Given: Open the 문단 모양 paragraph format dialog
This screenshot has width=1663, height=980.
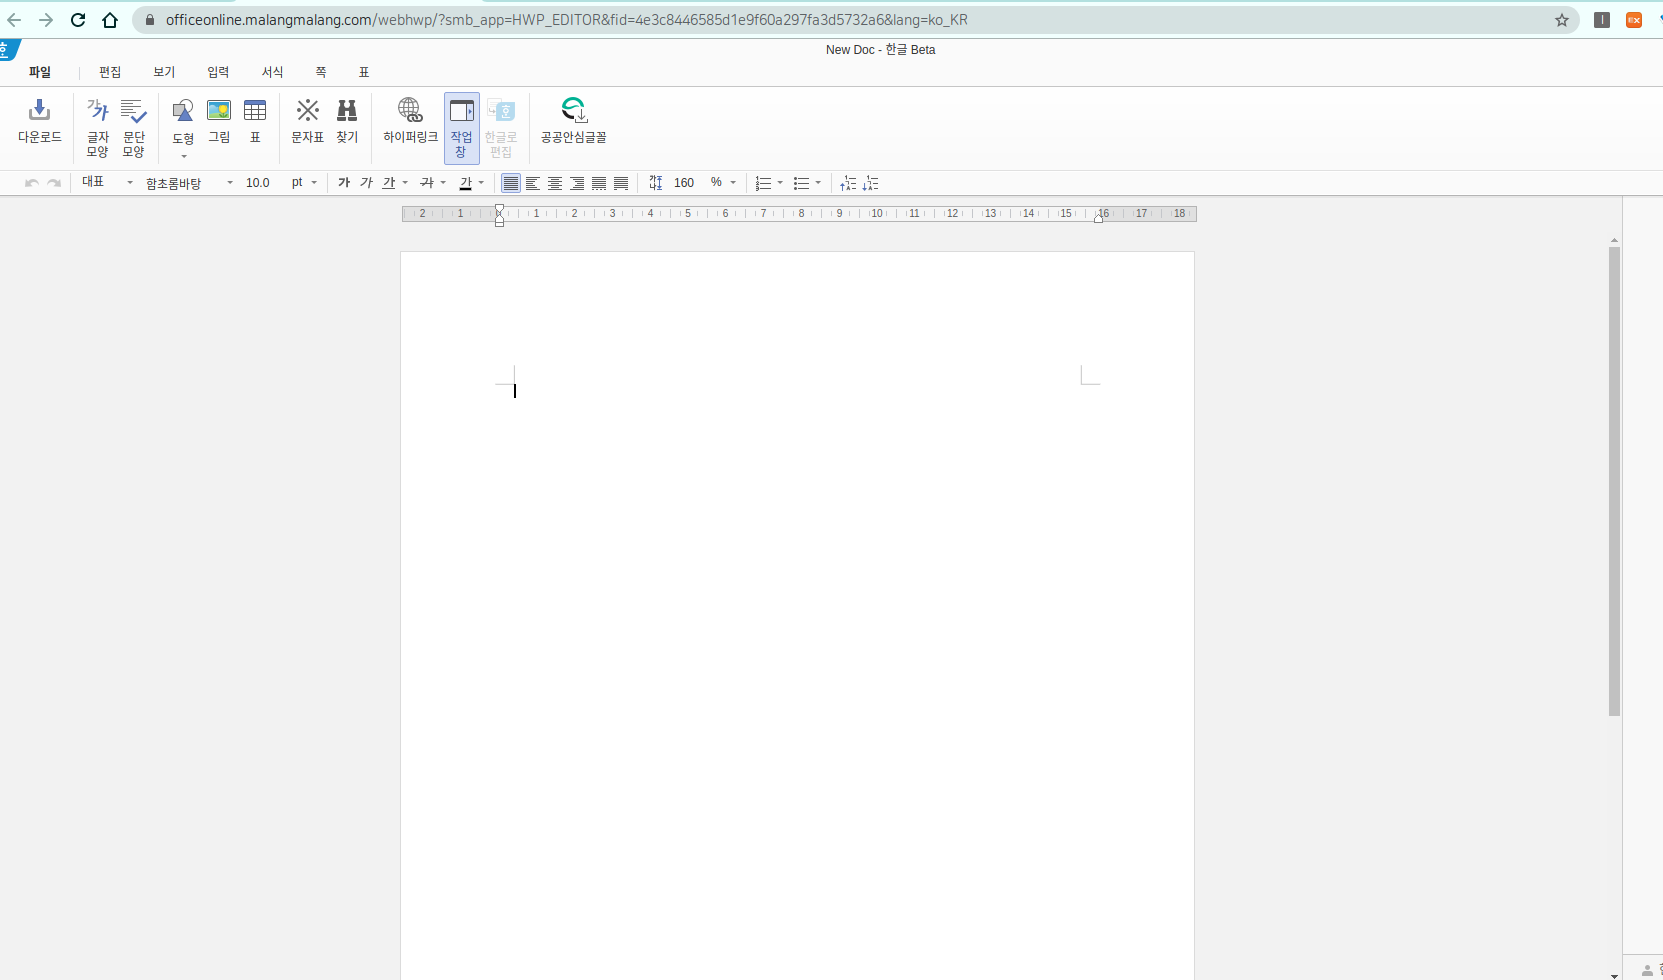Looking at the screenshot, I should point(133,111).
